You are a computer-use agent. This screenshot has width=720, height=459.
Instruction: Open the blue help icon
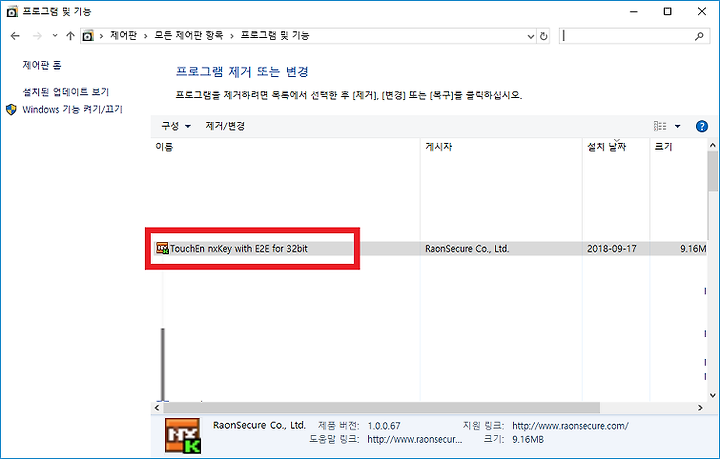point(702,126)
